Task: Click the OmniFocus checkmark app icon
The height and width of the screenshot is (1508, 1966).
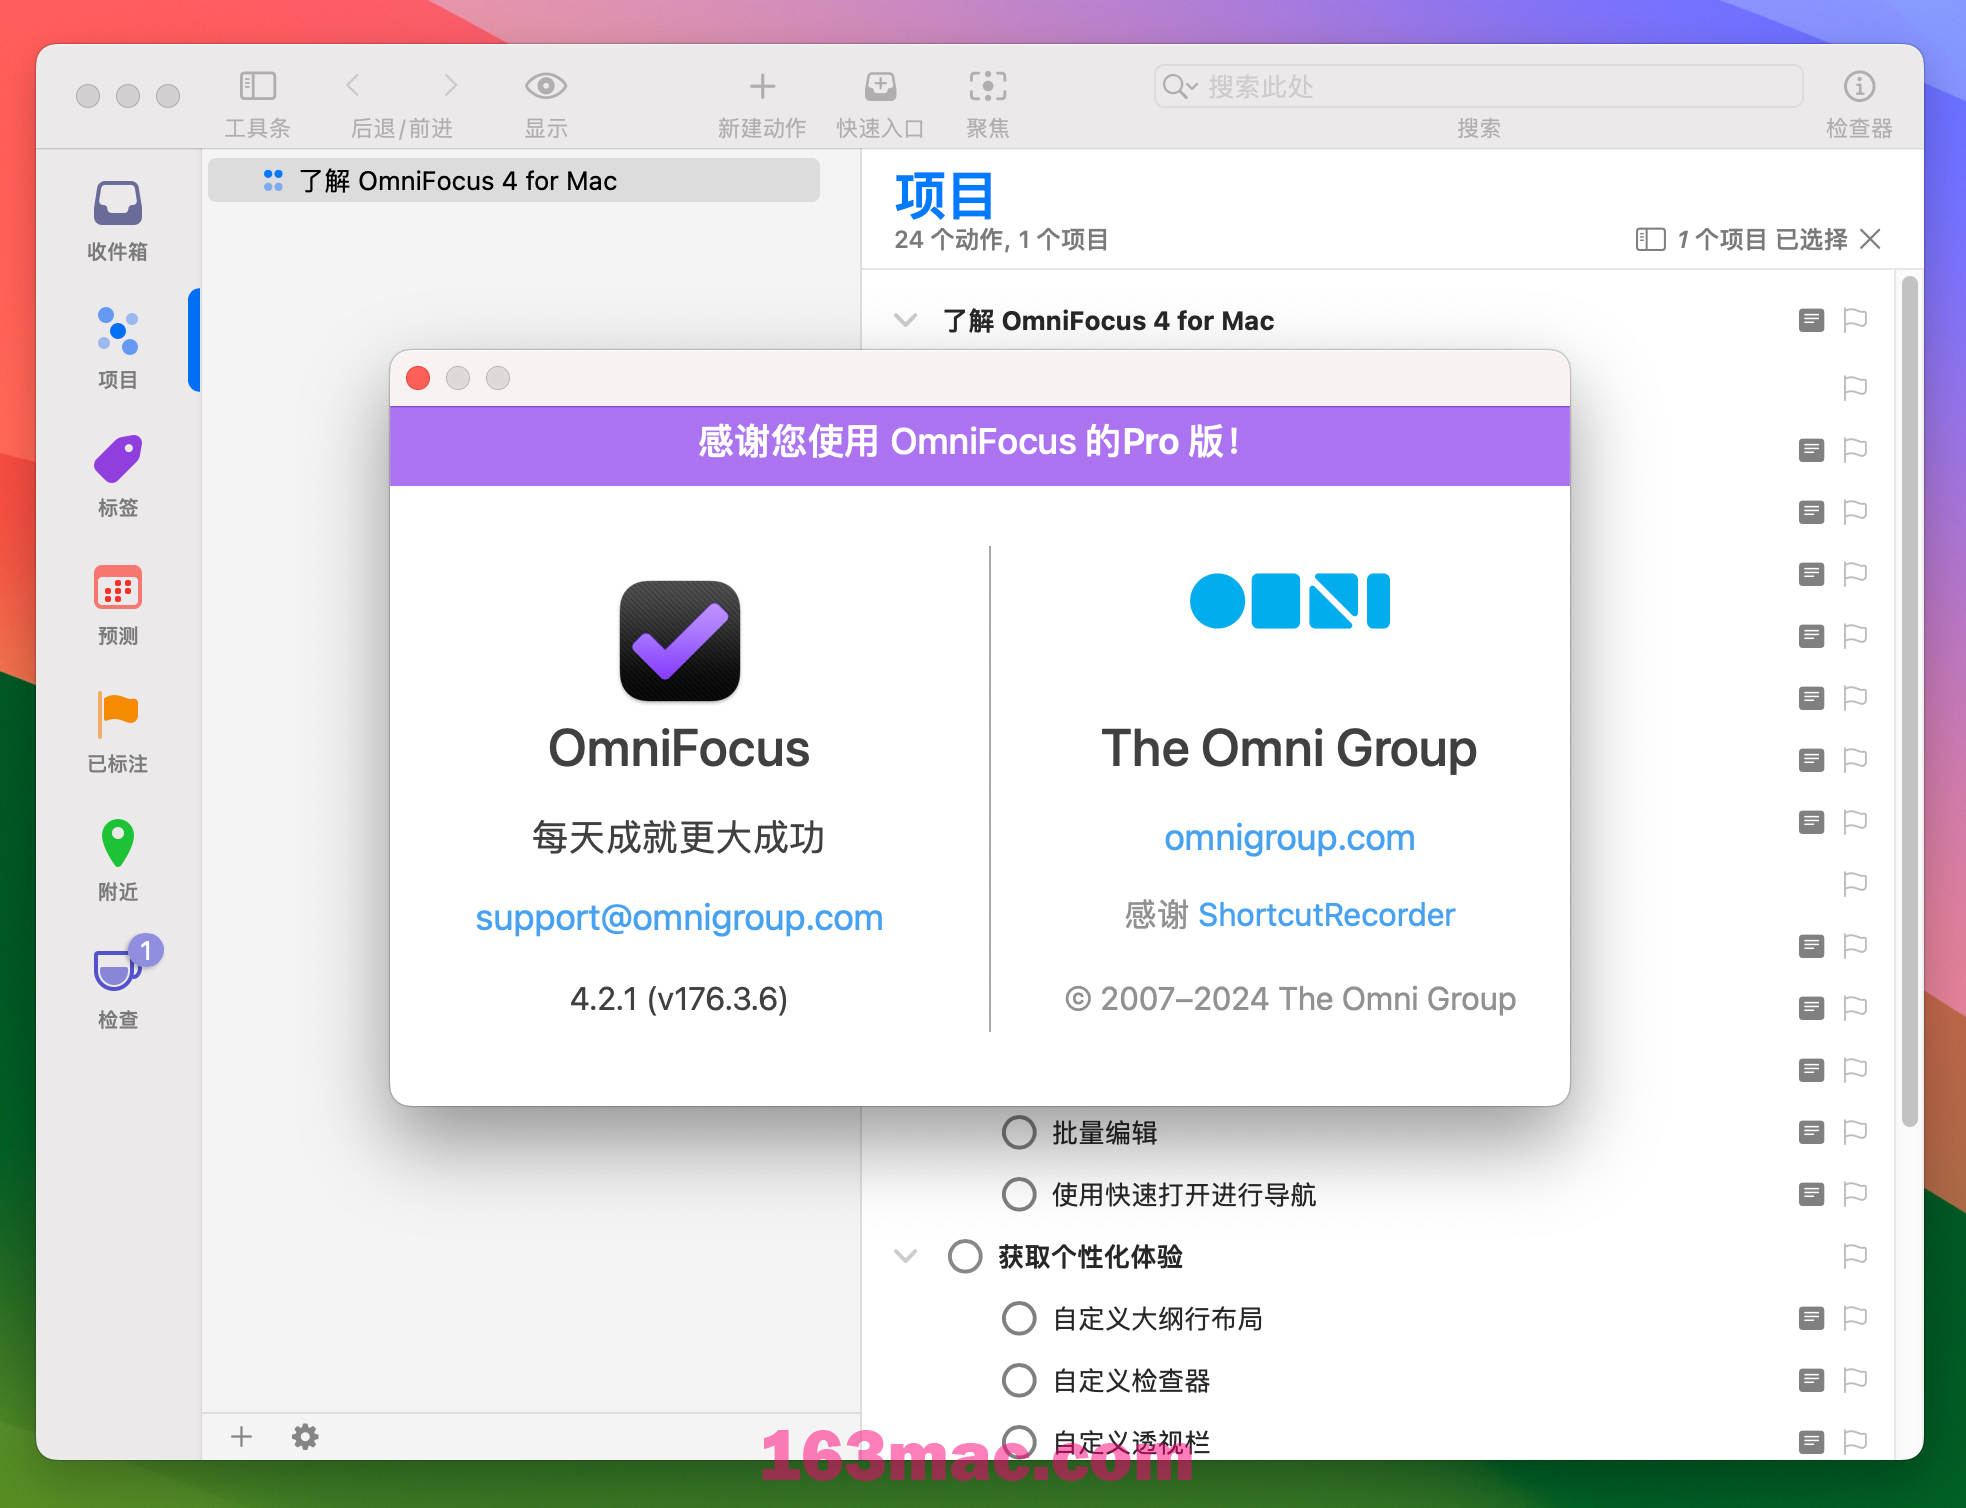Action: pyautogui.click(x=680, y=641)
